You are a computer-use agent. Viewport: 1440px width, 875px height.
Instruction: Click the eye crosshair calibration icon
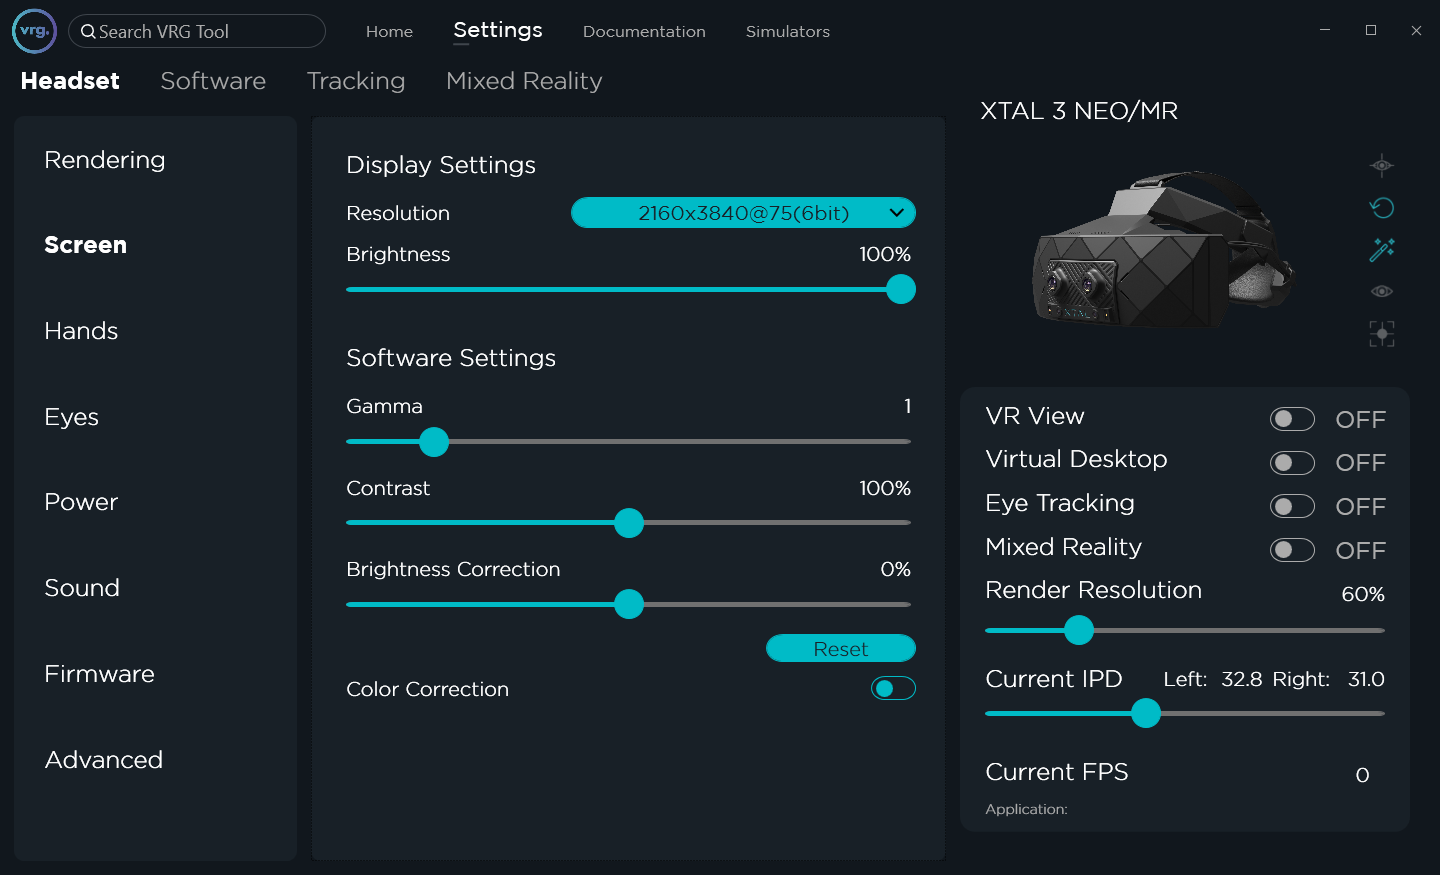pyautogui.click(x=1382, y=165)
